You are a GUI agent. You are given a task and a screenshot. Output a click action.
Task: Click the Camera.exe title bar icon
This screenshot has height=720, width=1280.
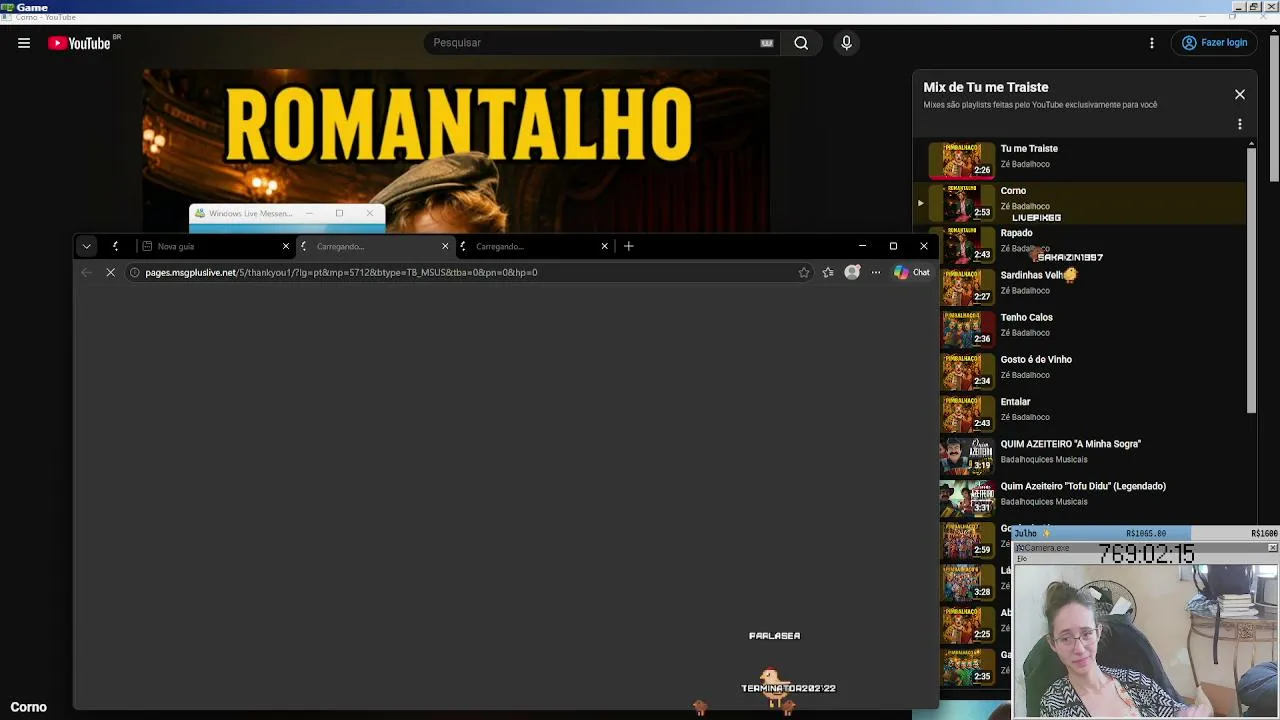[x=1019, y=548]
